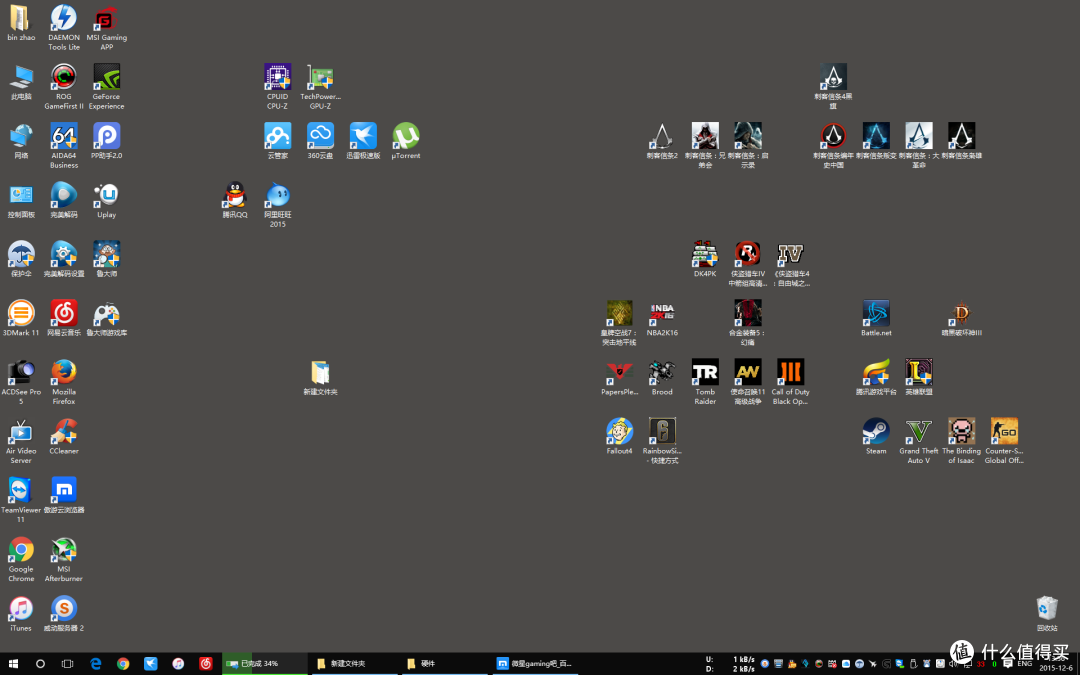This screenshot has width=1080, height=675.
Task: Launch Counter-Strike Global Offensive shortcut
Action: [x=1004, y=441]
